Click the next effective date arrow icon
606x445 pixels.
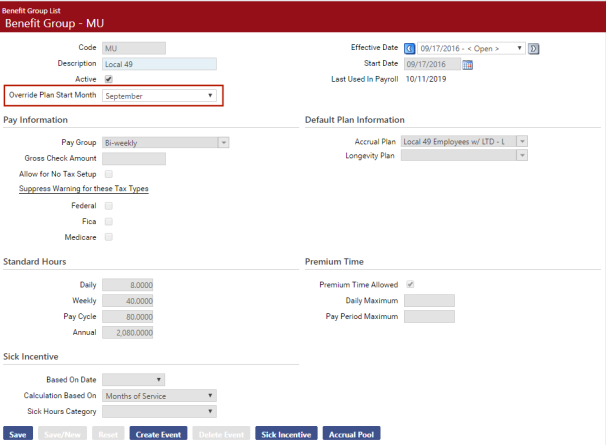pos(534,48)
